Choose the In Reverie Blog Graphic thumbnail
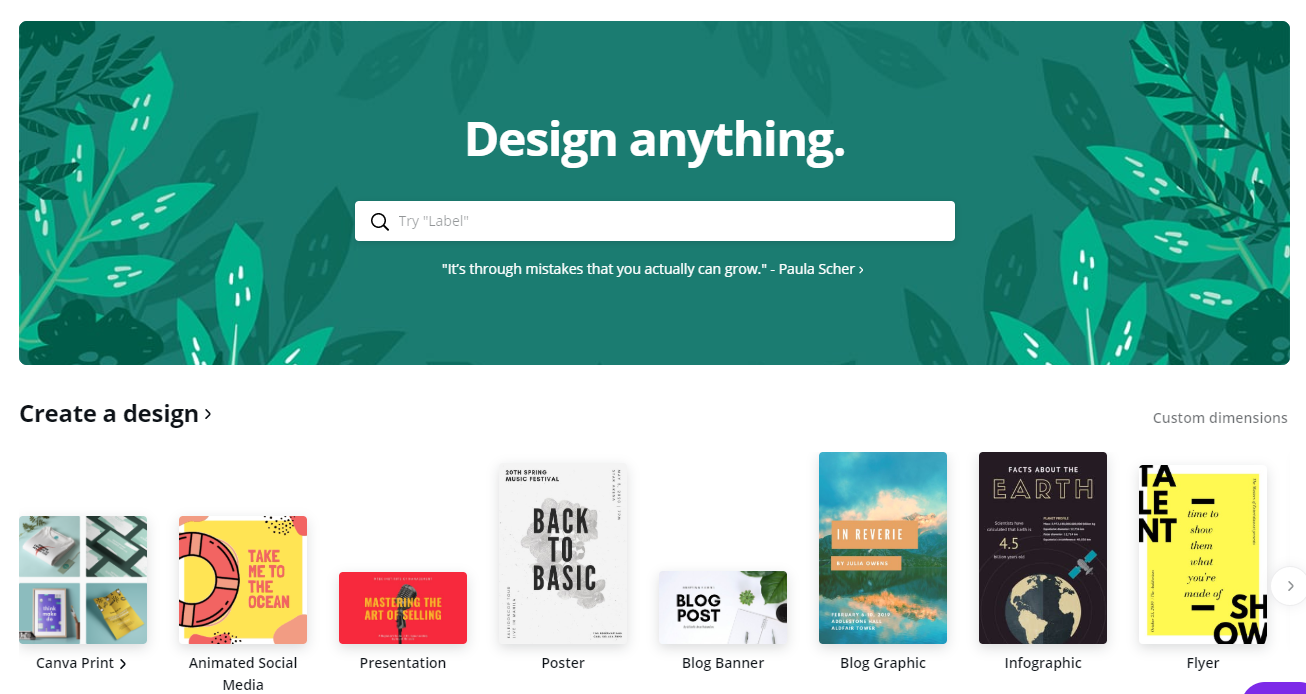 [883, 548]
